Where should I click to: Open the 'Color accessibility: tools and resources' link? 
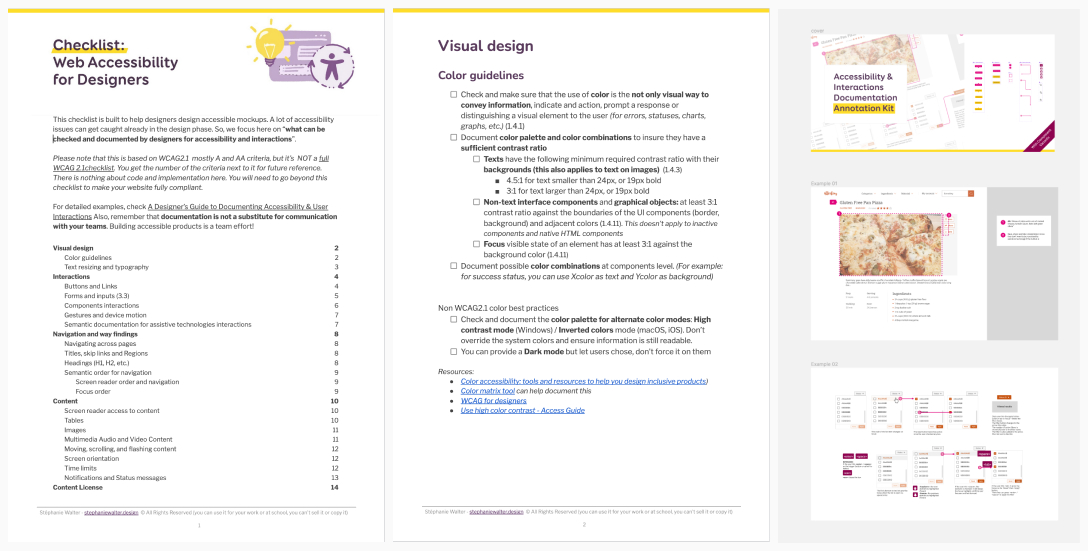pyautogui.click(x=584, y=381)
